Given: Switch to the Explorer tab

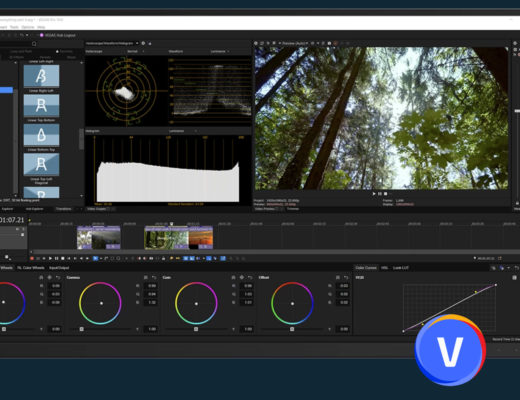Looking at the screenshot, I should click(7, 209).
